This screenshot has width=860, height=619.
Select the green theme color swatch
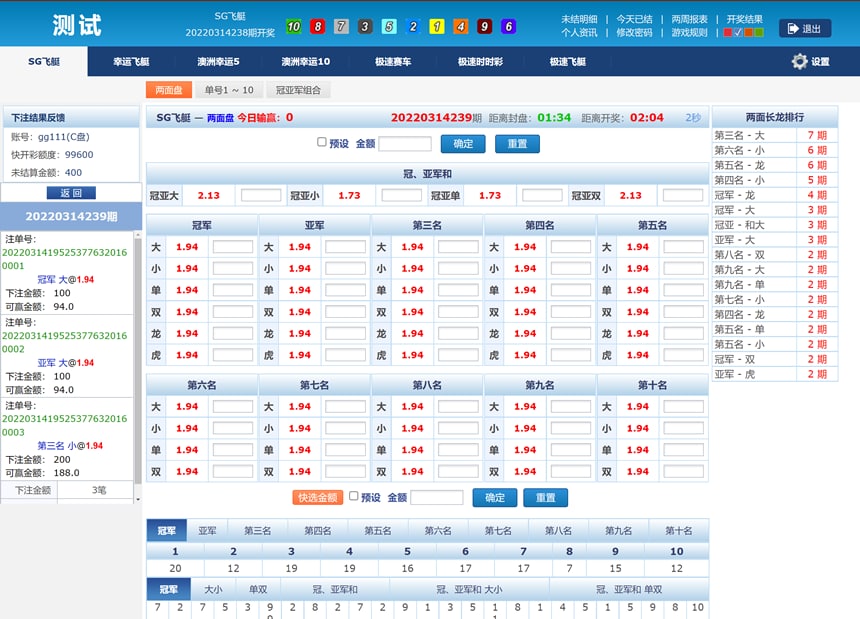coord(759,32)
